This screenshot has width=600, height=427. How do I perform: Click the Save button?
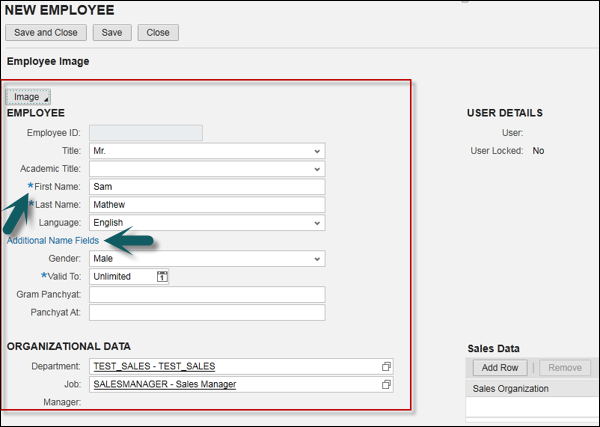(x=112, y=33)
